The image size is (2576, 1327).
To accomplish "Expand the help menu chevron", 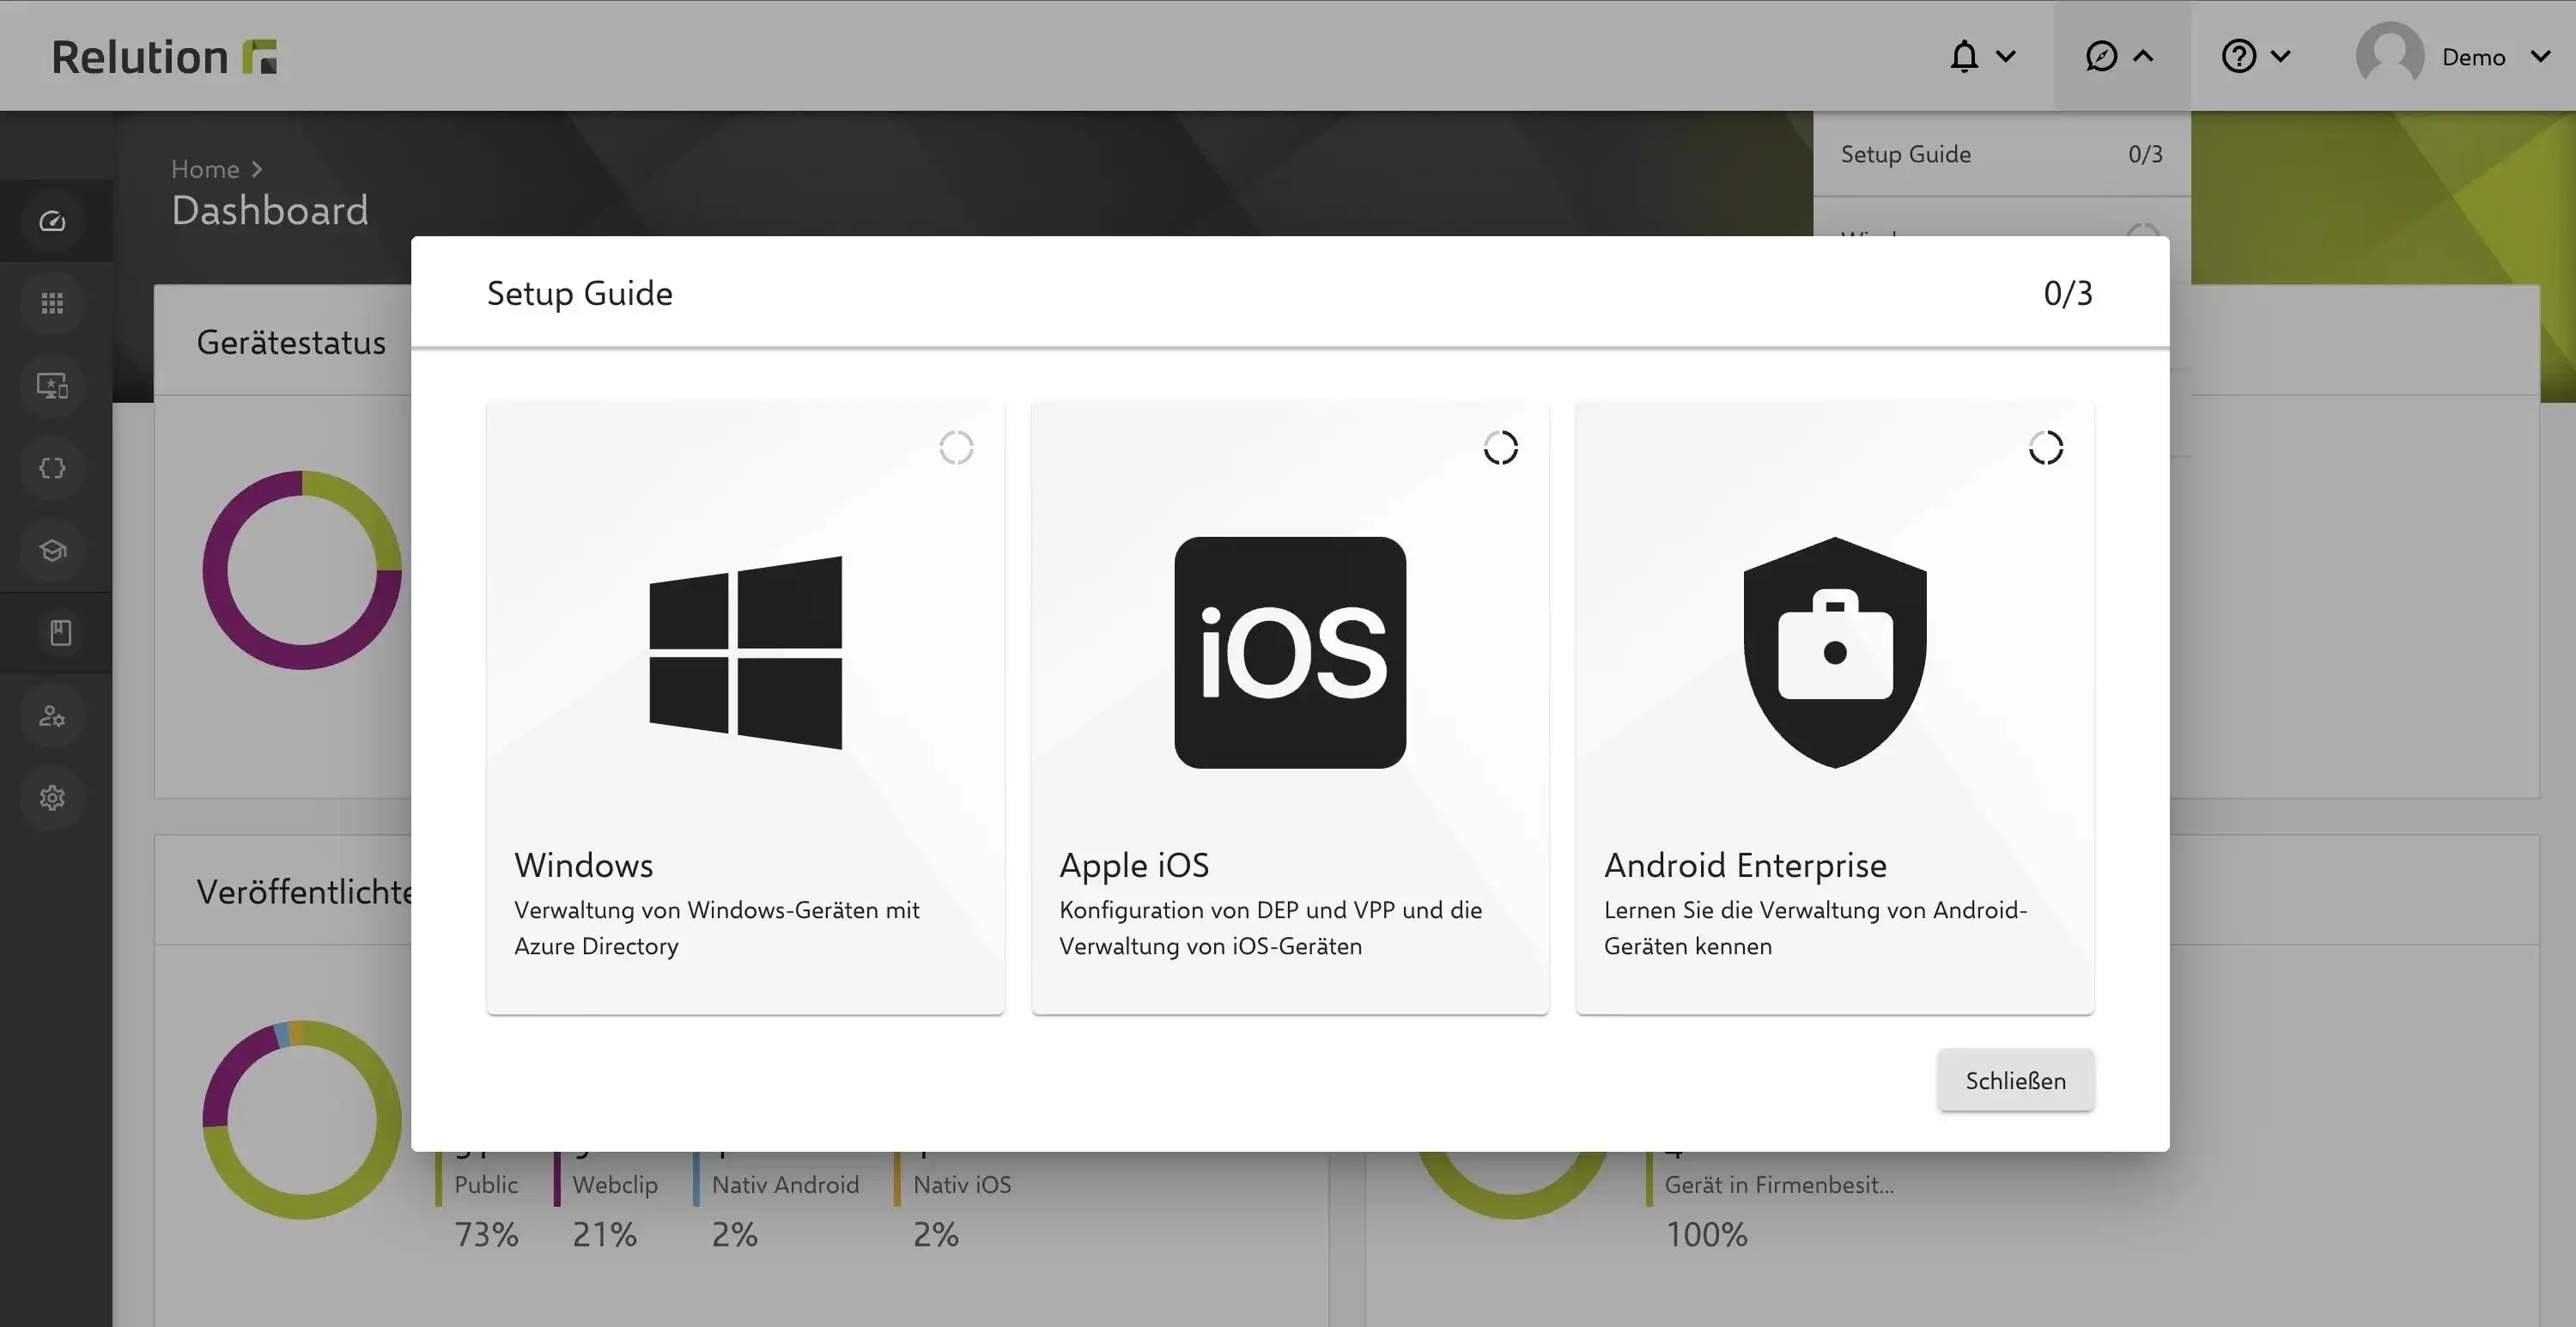I will point(2280,56).
